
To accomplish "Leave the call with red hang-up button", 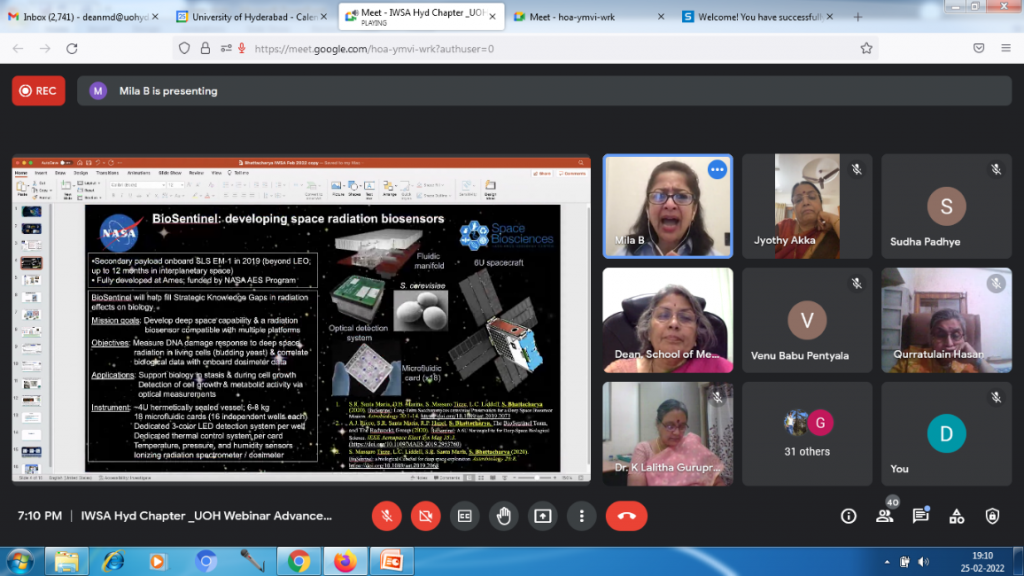I will (x=627, y=516).
